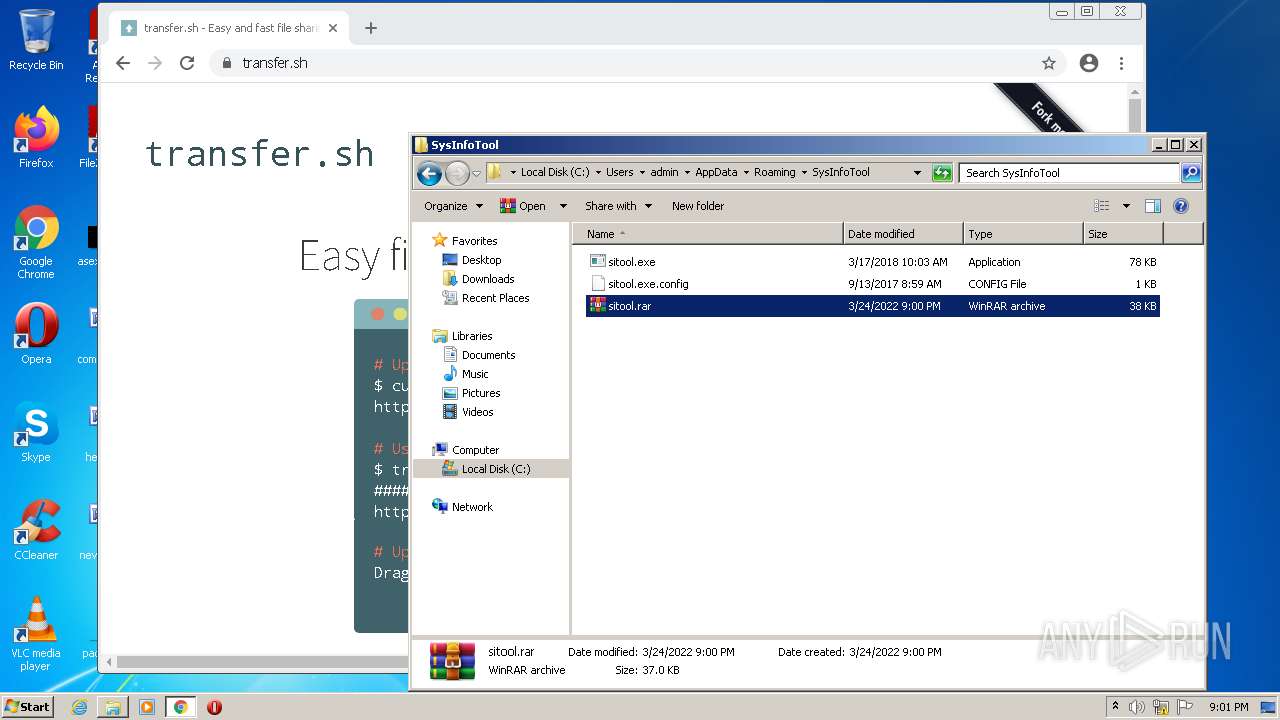1280x720 pixels.
Task: Open a new Chrome tab with plus
Action: click(x=371, y=28)
